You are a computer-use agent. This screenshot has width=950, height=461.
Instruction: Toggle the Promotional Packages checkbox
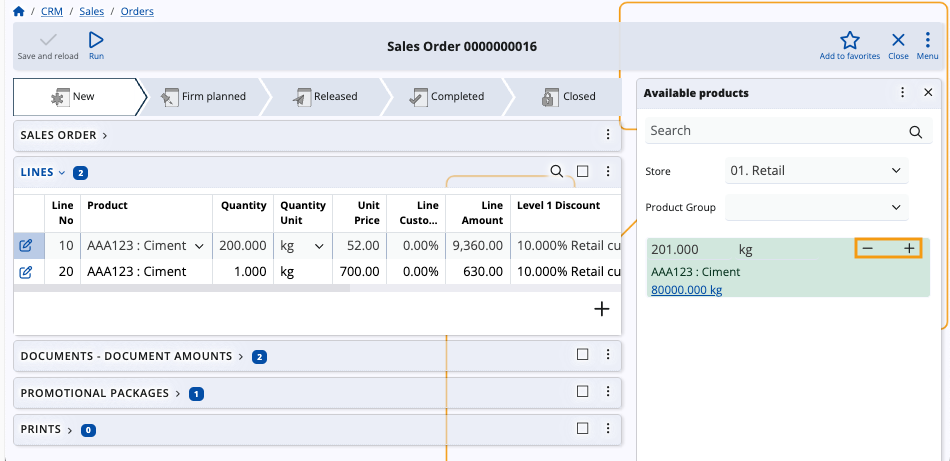click(x=582, y=391)
